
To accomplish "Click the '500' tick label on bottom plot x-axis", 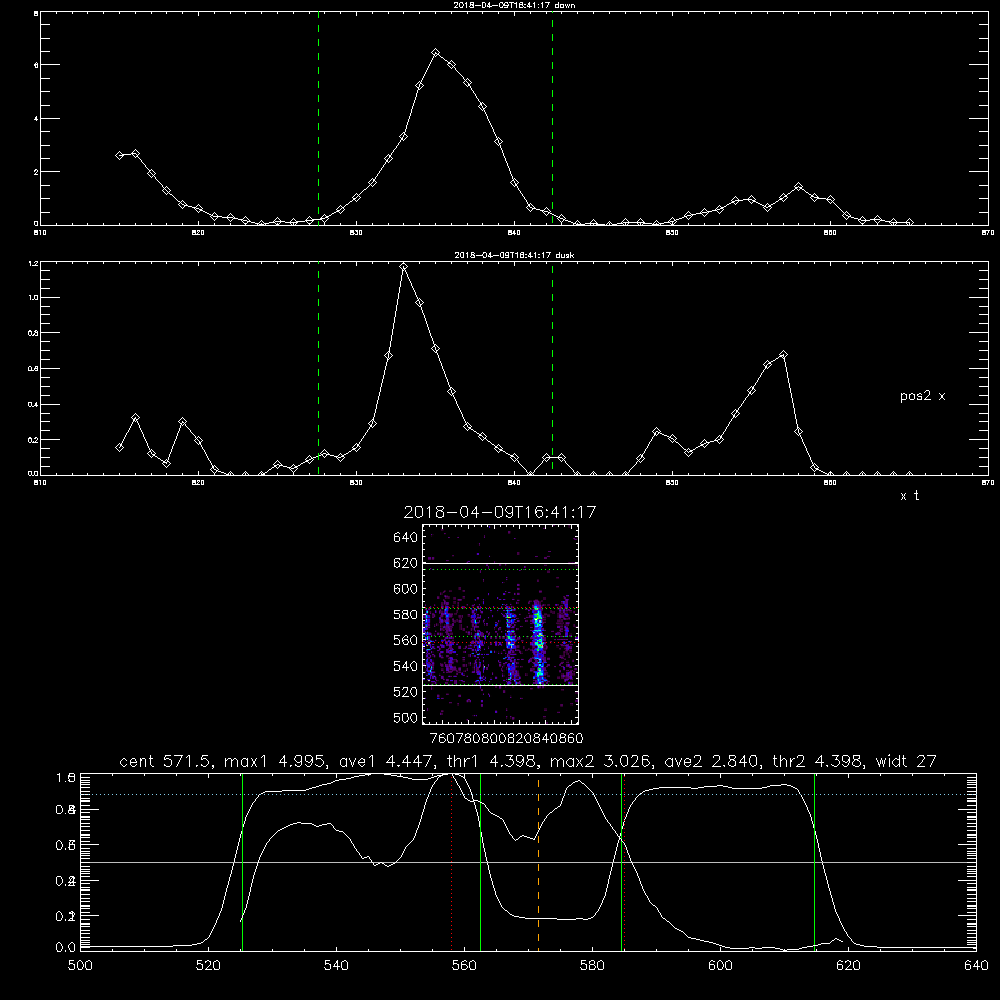I will click(x=80, y=966).
